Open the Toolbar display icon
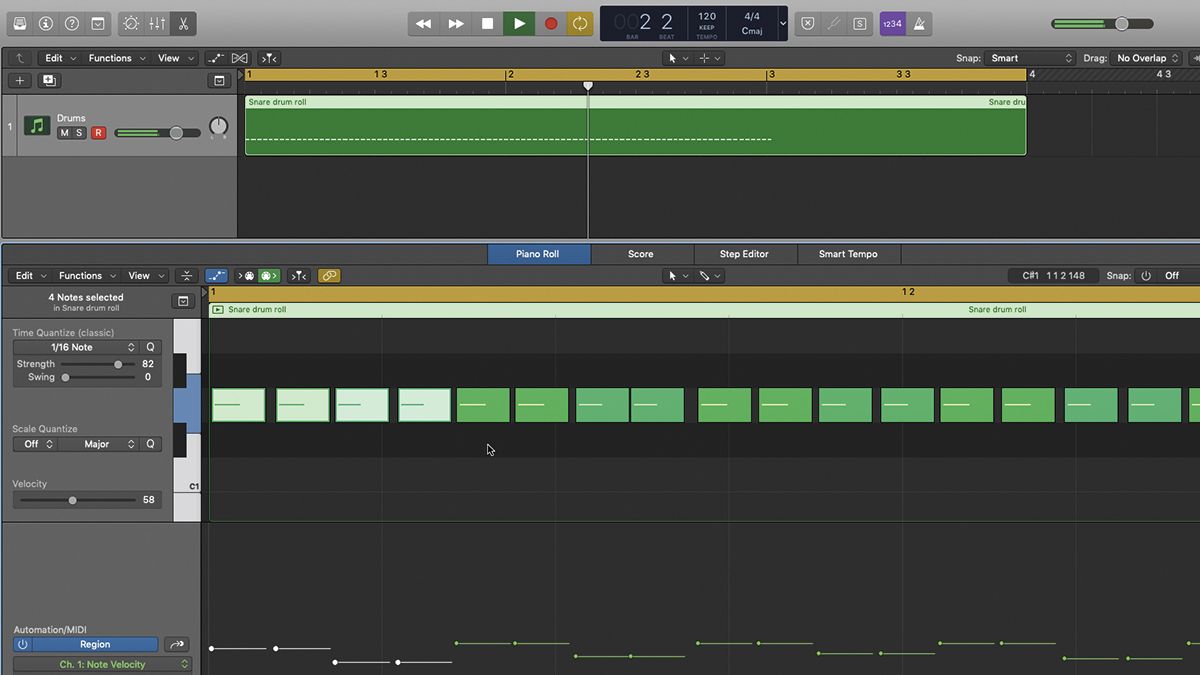The image size is (1200, 675). click(98, 23)
